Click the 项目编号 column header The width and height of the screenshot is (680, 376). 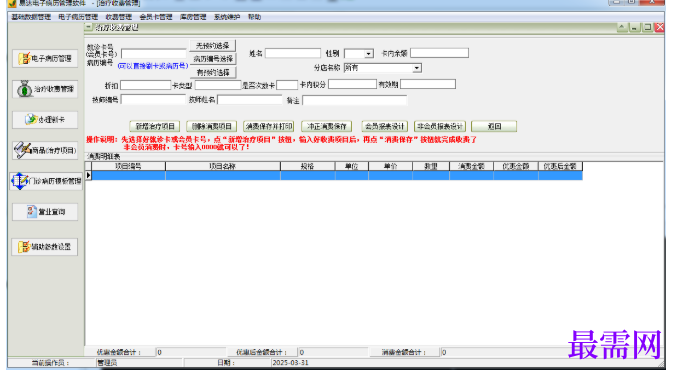coord(128,167)
